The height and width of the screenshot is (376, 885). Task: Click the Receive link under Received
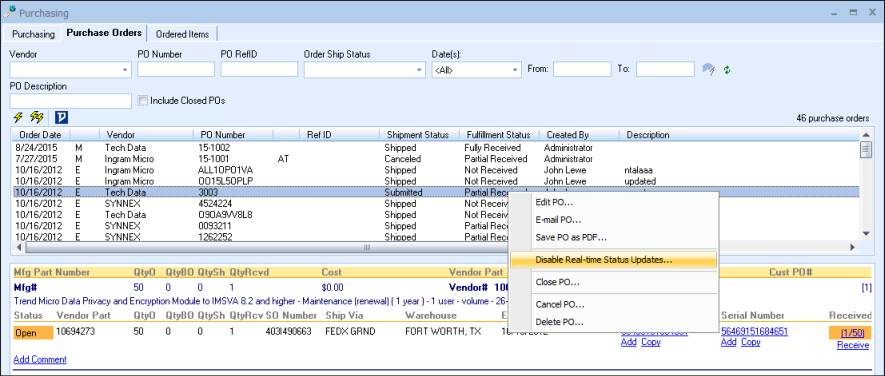853,345
